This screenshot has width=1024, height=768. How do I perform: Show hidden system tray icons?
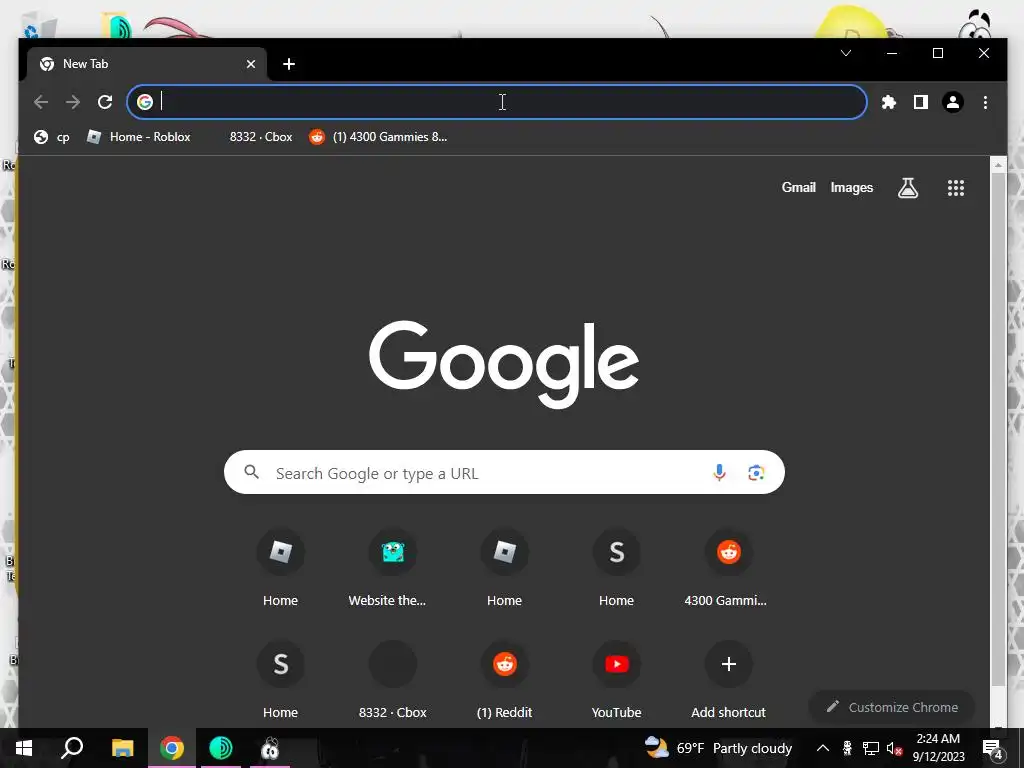(823, 748)
